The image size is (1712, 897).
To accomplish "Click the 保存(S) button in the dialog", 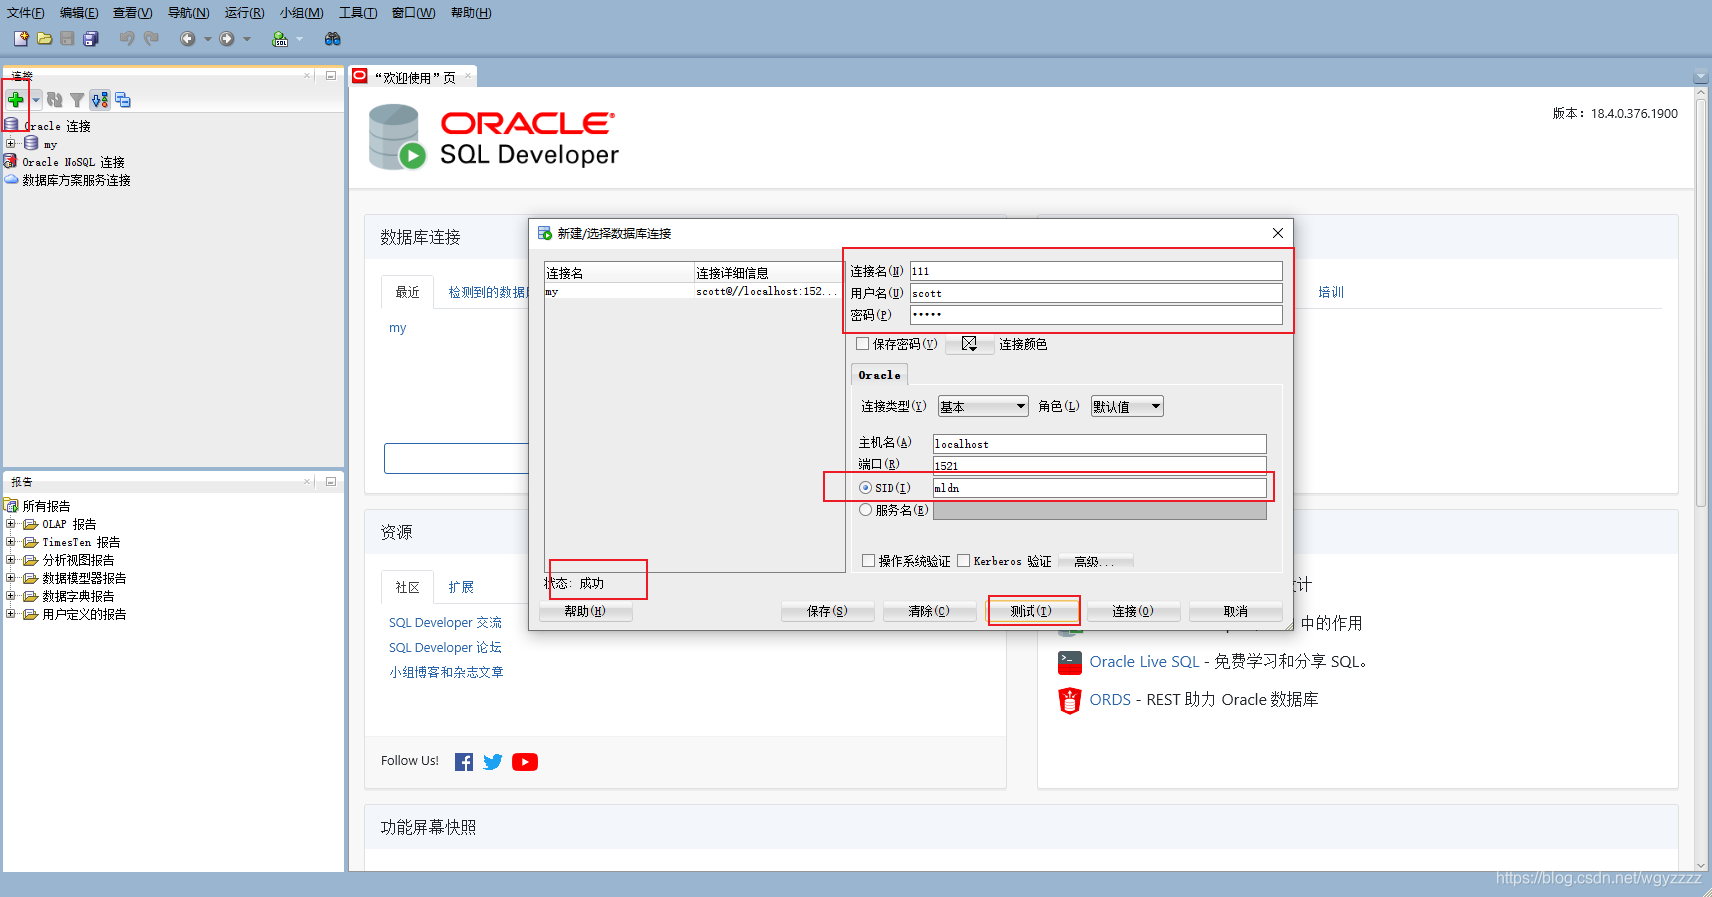I will pos(827,611).
